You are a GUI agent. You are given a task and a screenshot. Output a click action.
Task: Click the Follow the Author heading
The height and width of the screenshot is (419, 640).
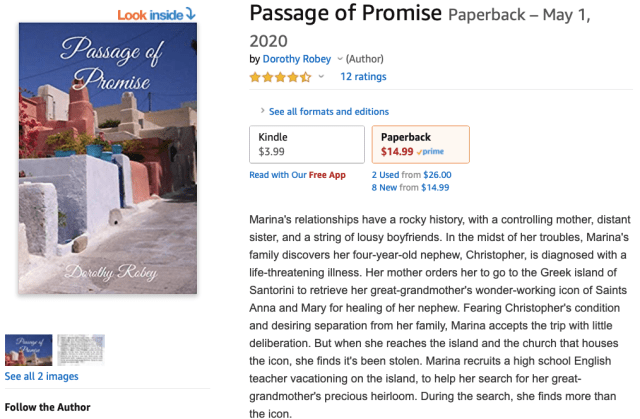[47, 407]
